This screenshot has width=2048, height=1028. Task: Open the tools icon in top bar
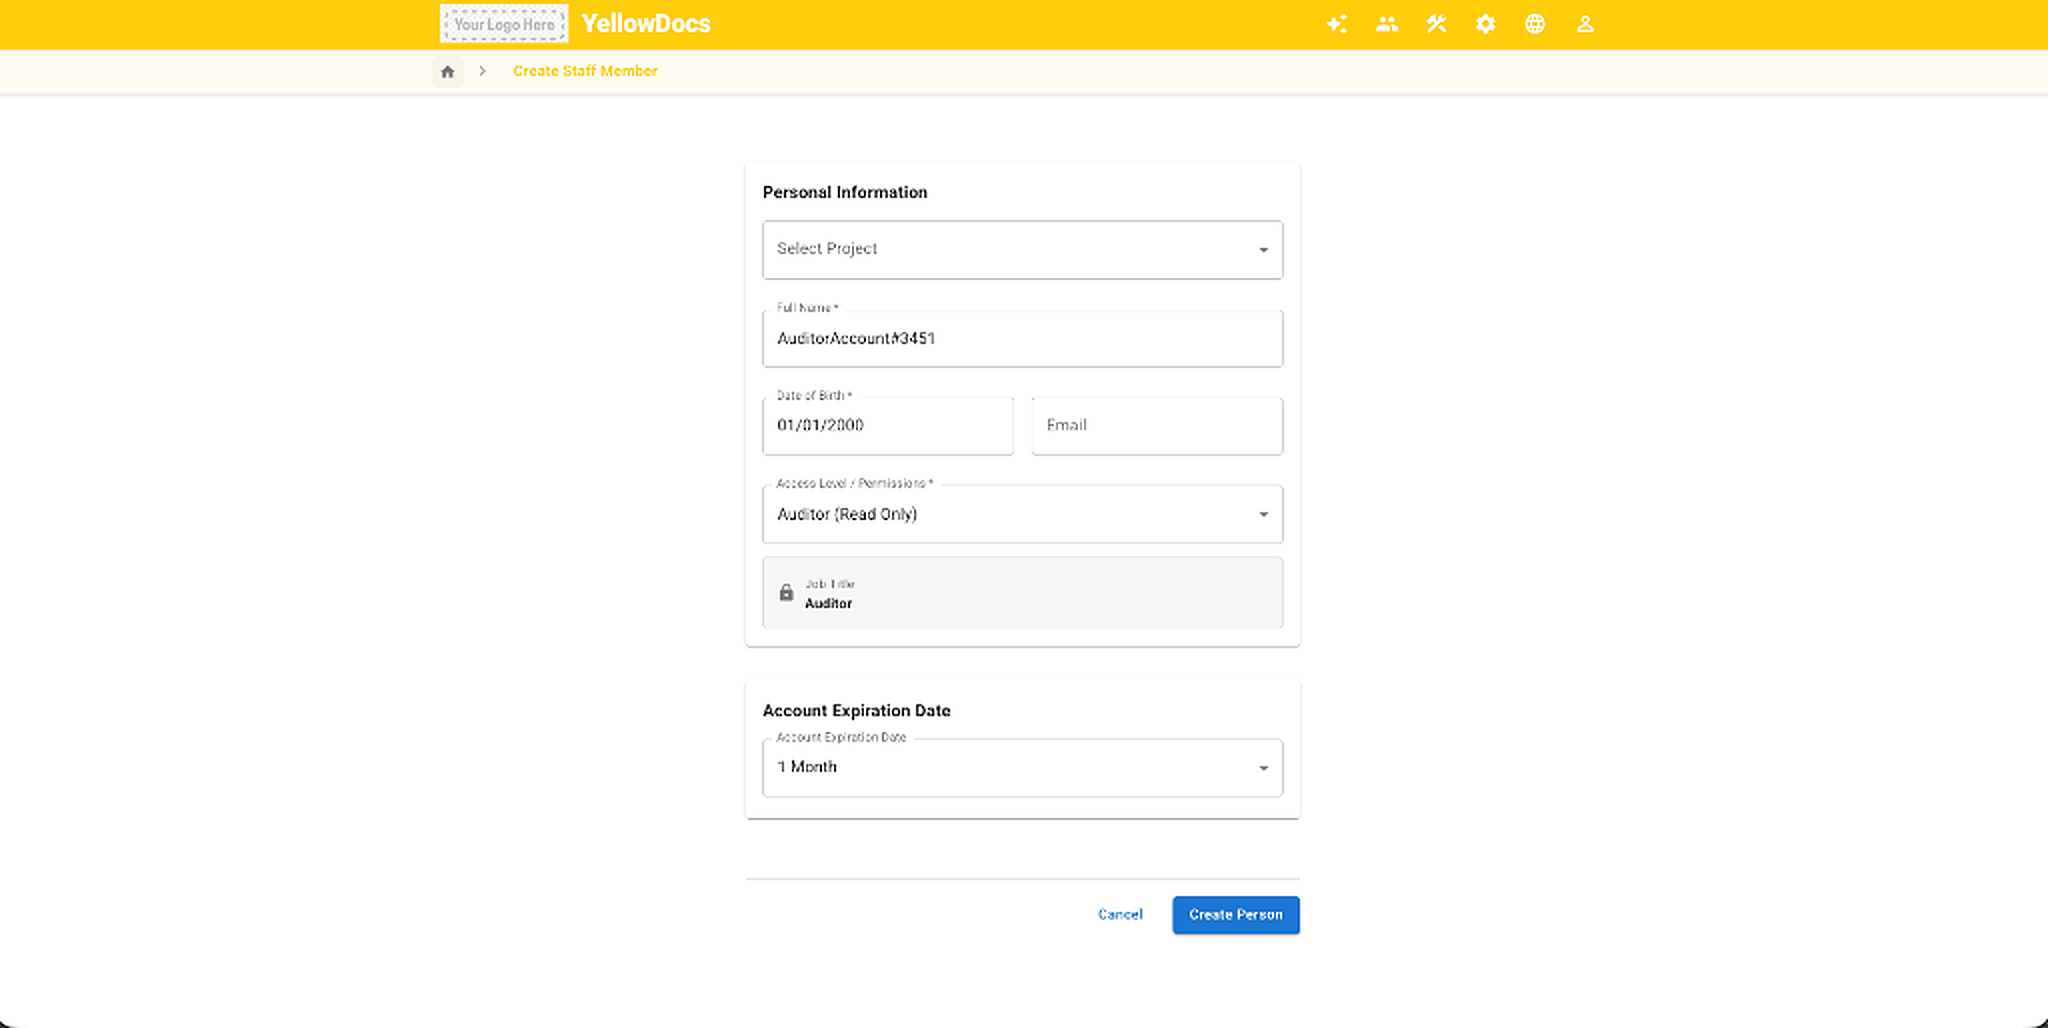[1436, 24]
